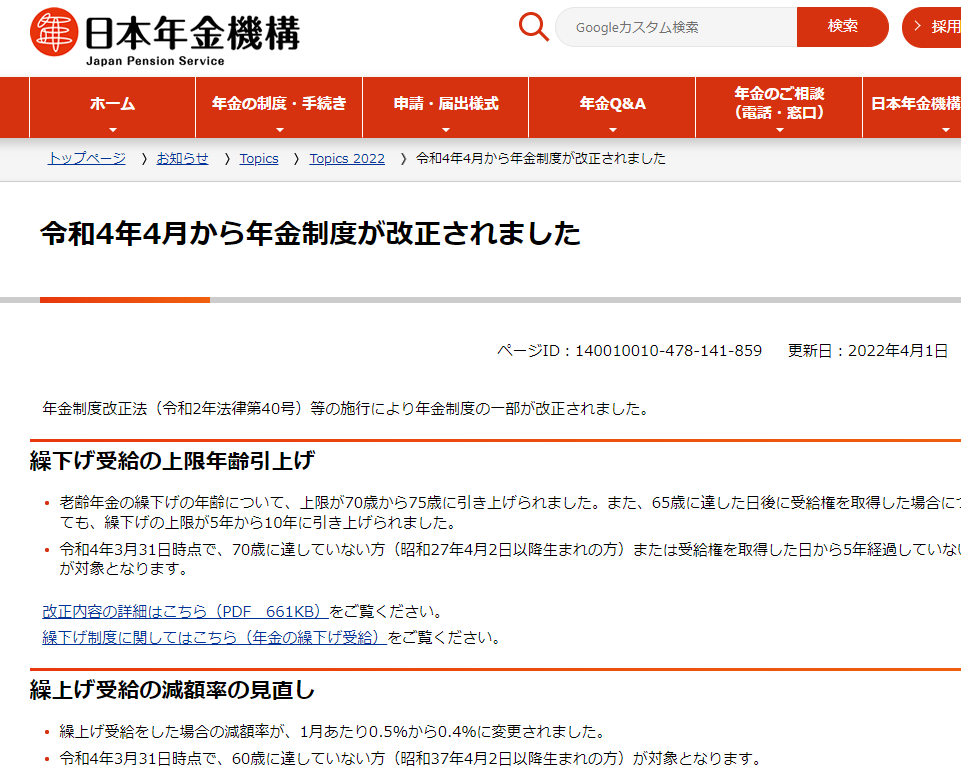Screen dimensions: 961x779
Task: Go to お知らせ breadcrumb link
Action: (x=182, y=159)
